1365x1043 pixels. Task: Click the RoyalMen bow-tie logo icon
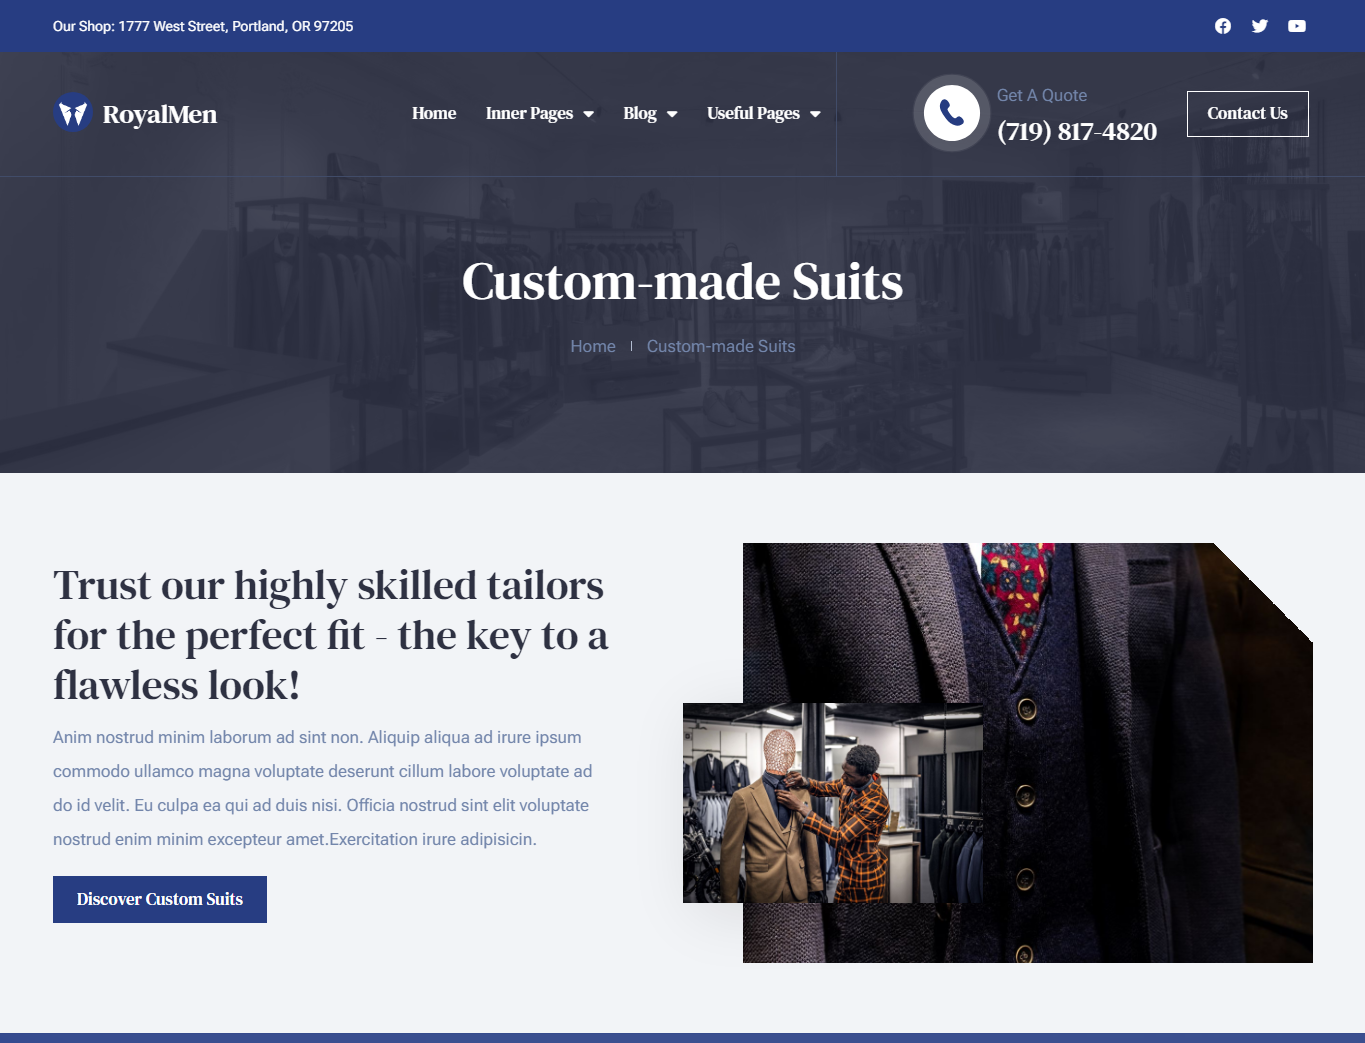point(73,113)
